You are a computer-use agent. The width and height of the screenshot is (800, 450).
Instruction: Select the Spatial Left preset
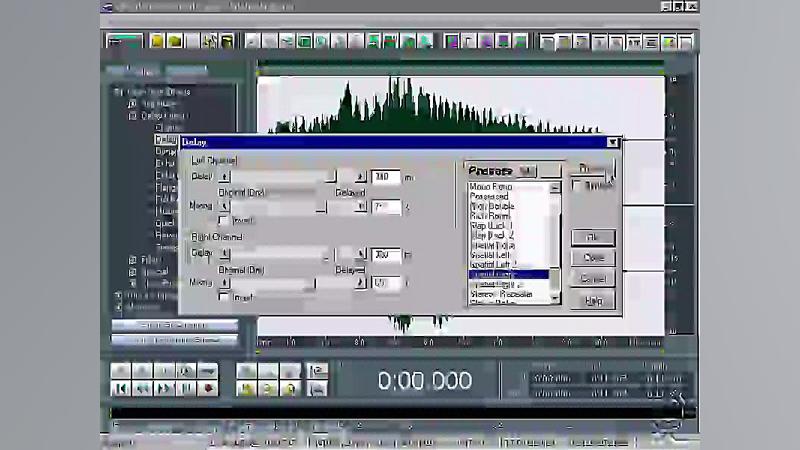click(x=489, y=255)
